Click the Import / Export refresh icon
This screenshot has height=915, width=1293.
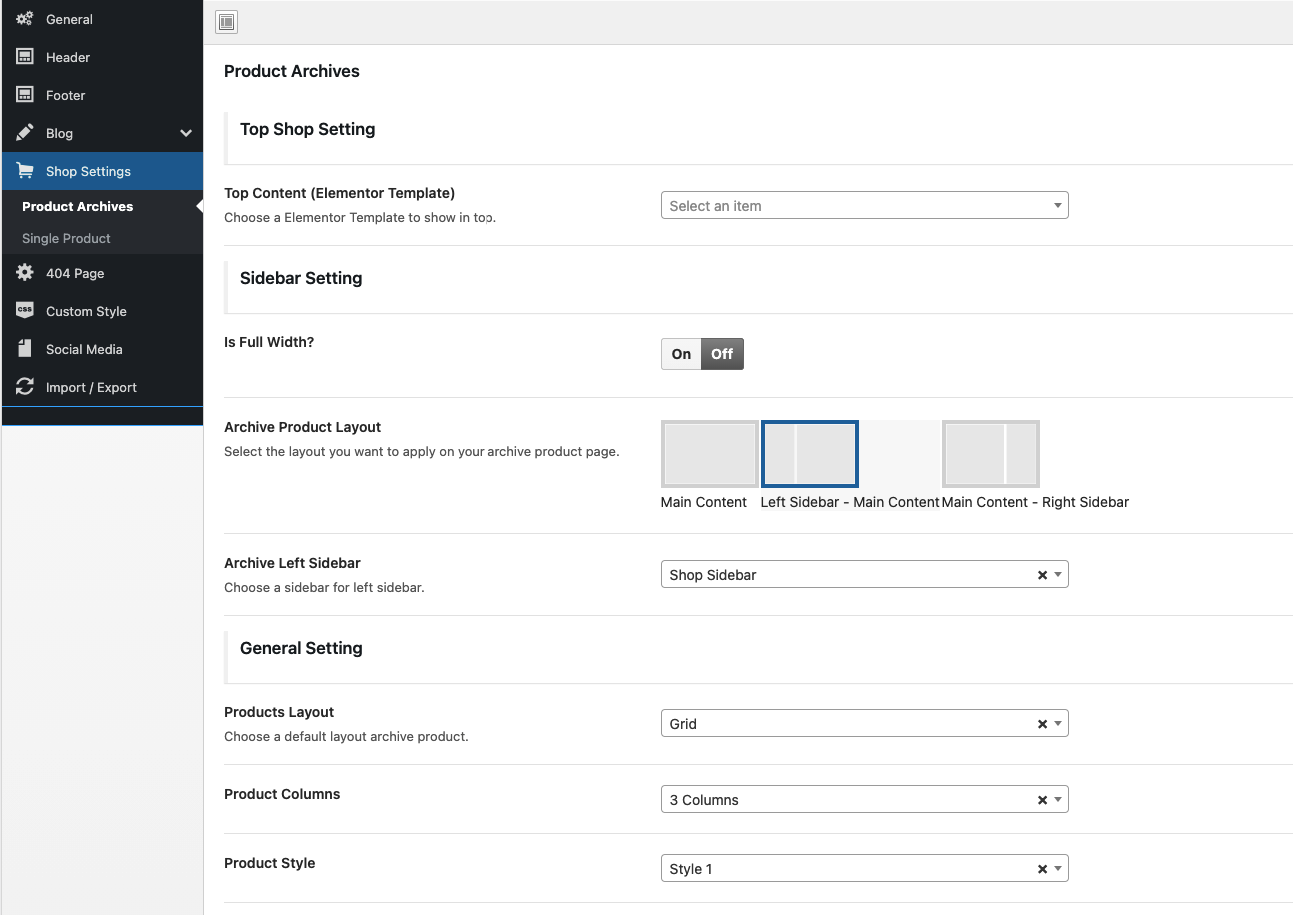coord(25,387)
